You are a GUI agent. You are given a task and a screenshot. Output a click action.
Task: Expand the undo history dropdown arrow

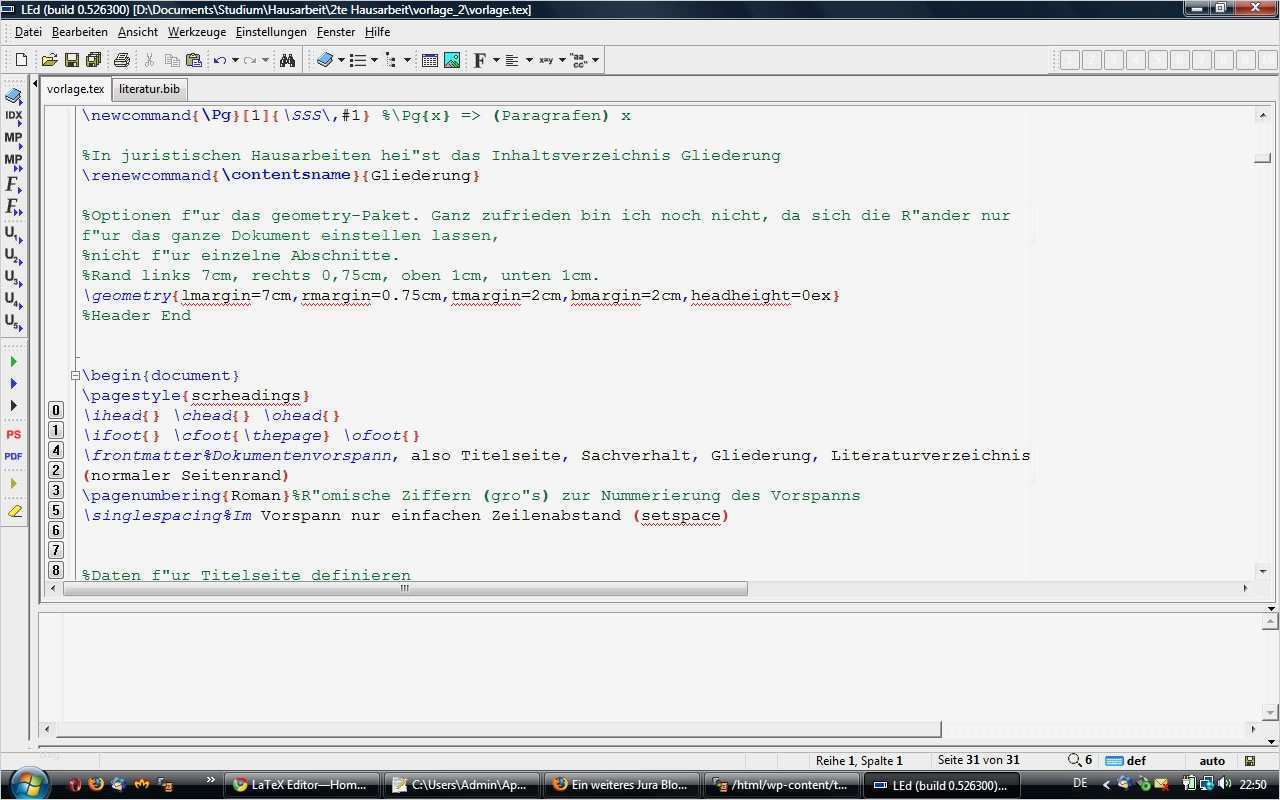click(x=235, y=60)
